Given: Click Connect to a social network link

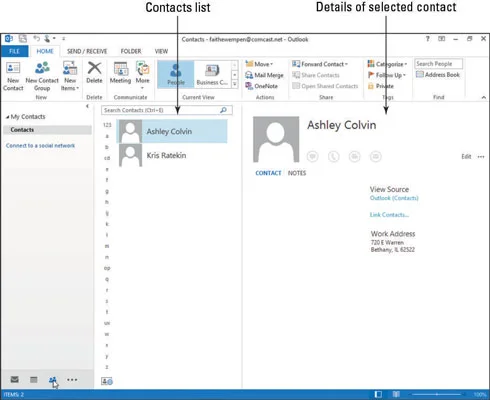Looking at the screenshot, I should (40, 146).
